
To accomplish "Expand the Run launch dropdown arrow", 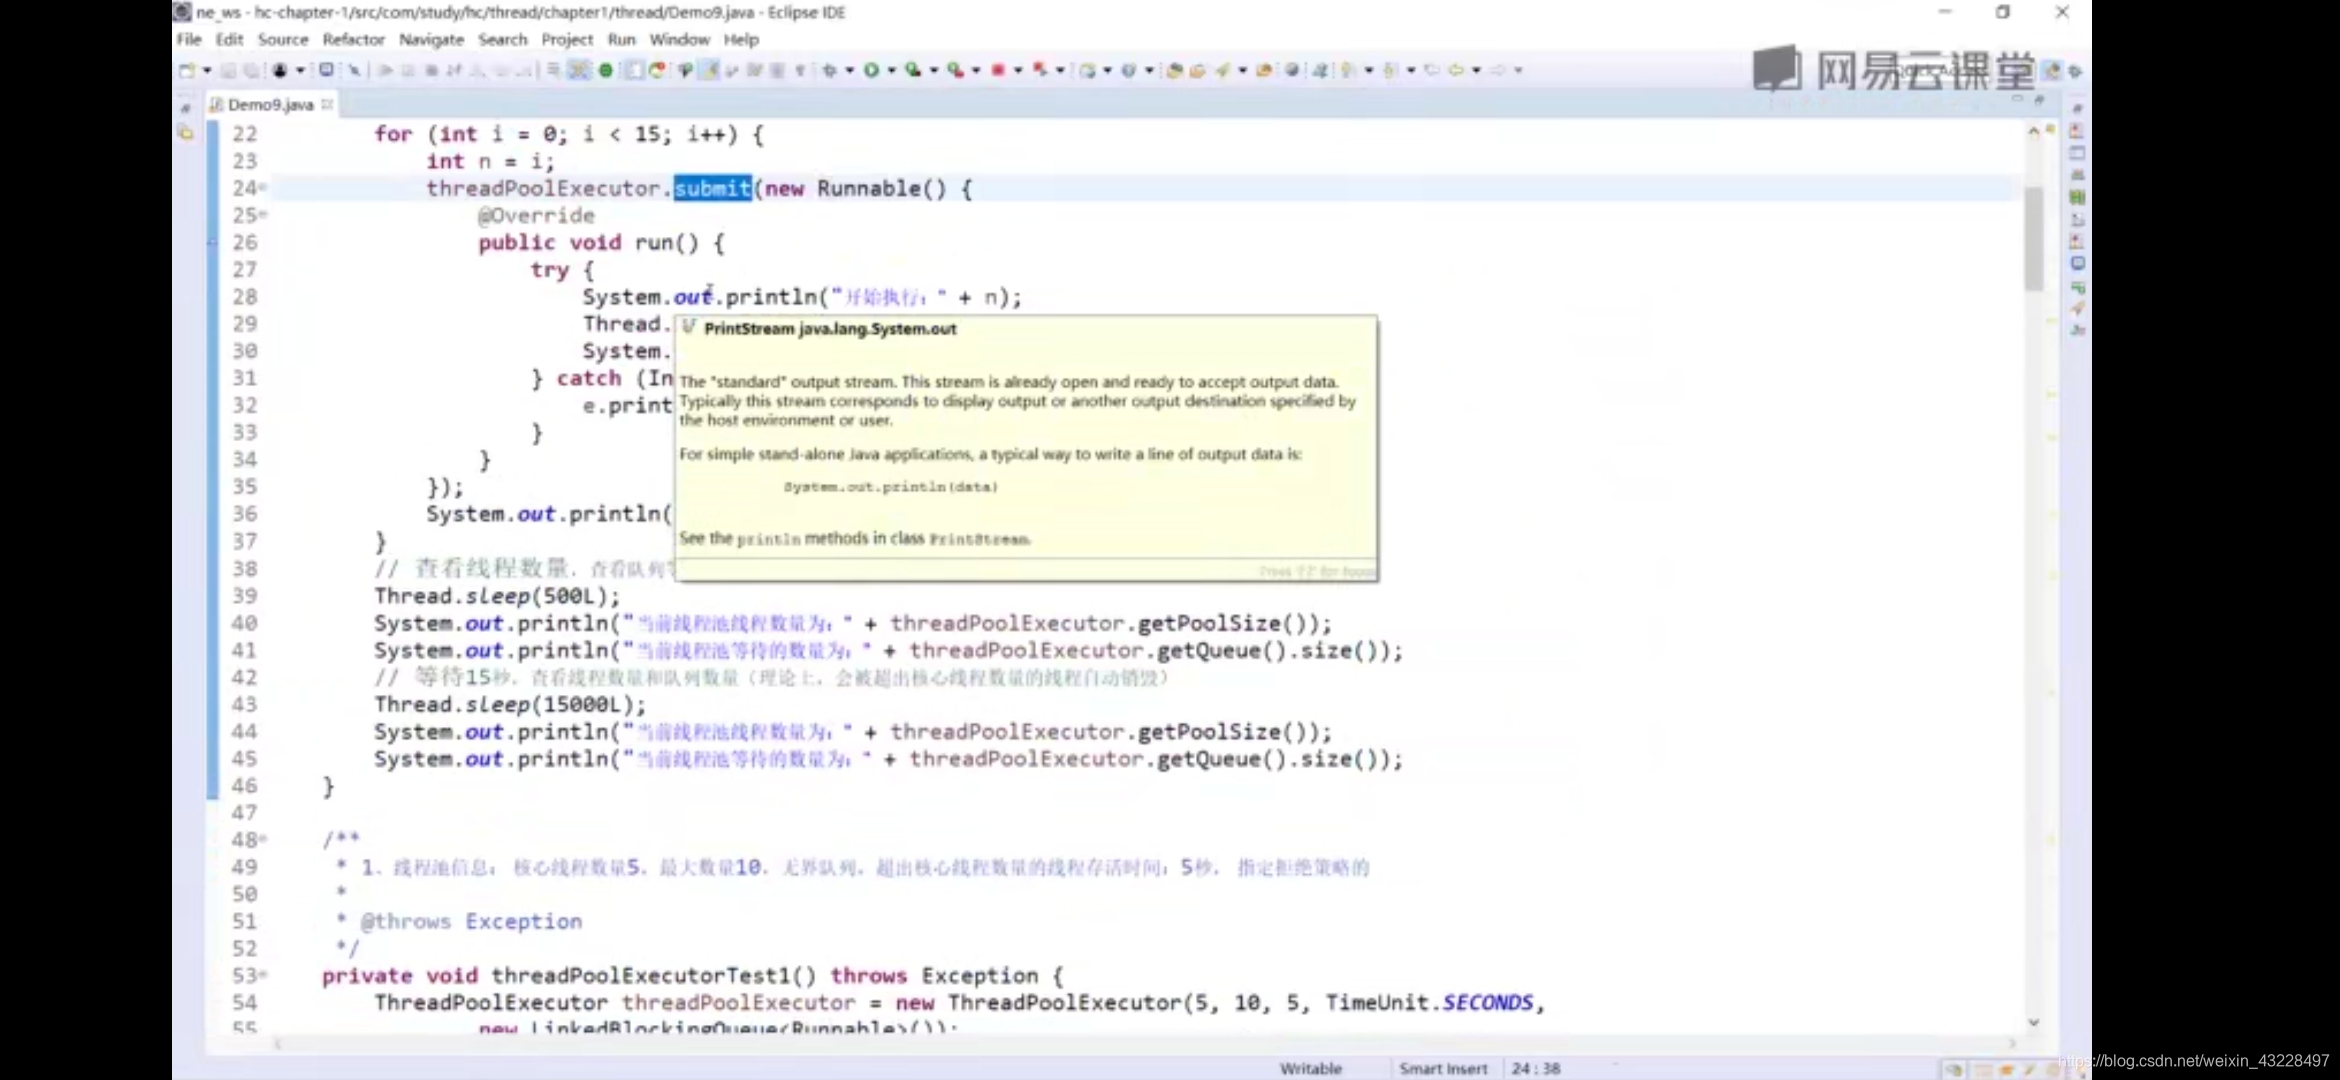I will point(891,70).
